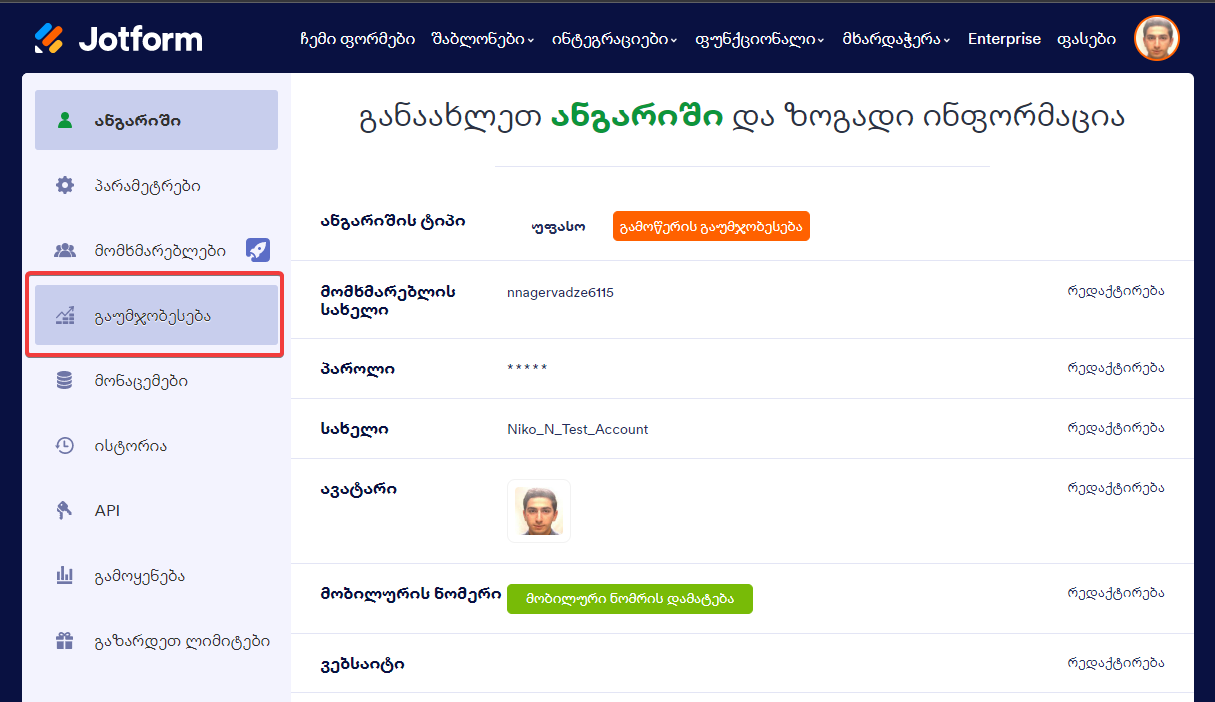Click the უფასო account type text
The image size is (1215, 702).
[x=558, y=227]
